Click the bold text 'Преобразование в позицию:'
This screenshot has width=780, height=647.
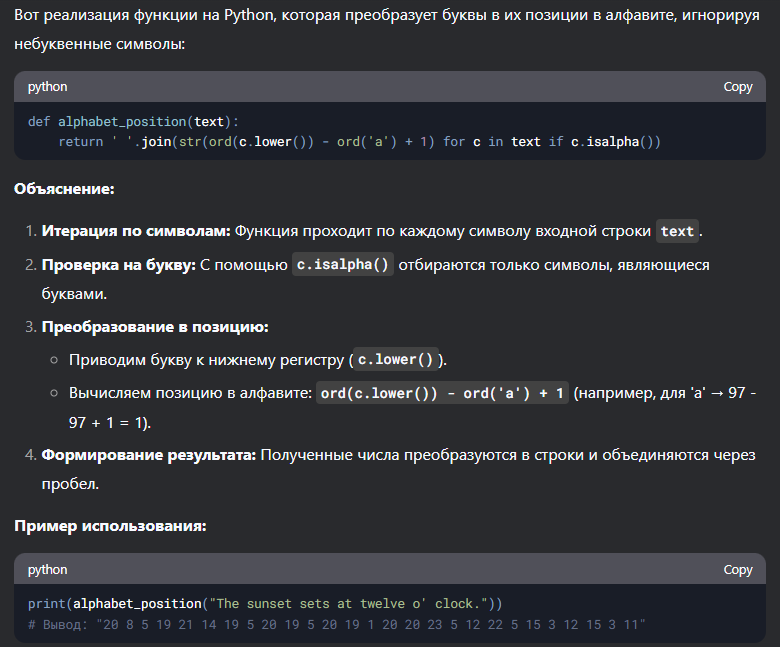coord(155,327)
